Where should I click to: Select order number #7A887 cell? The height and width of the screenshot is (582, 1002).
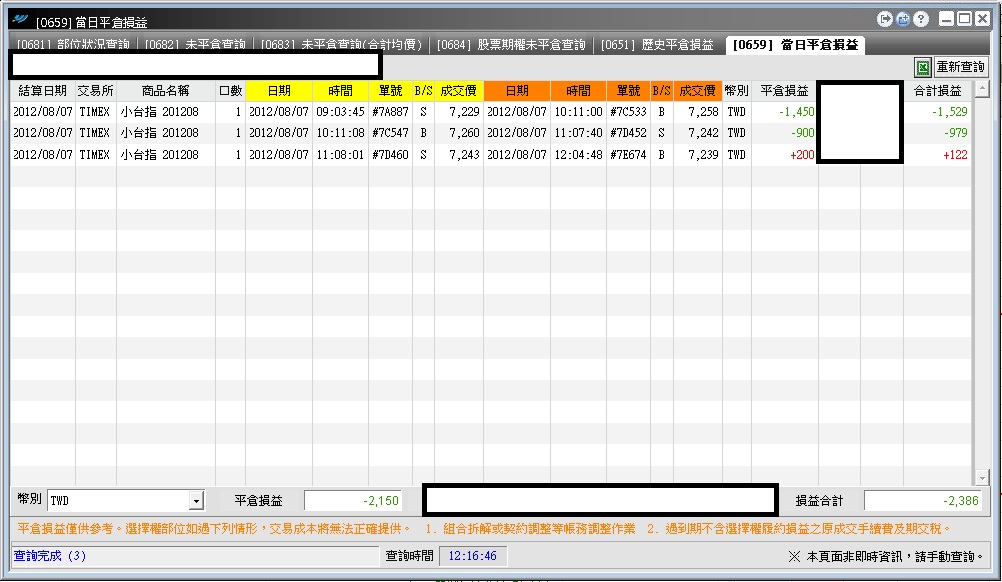tap(390, 112)
